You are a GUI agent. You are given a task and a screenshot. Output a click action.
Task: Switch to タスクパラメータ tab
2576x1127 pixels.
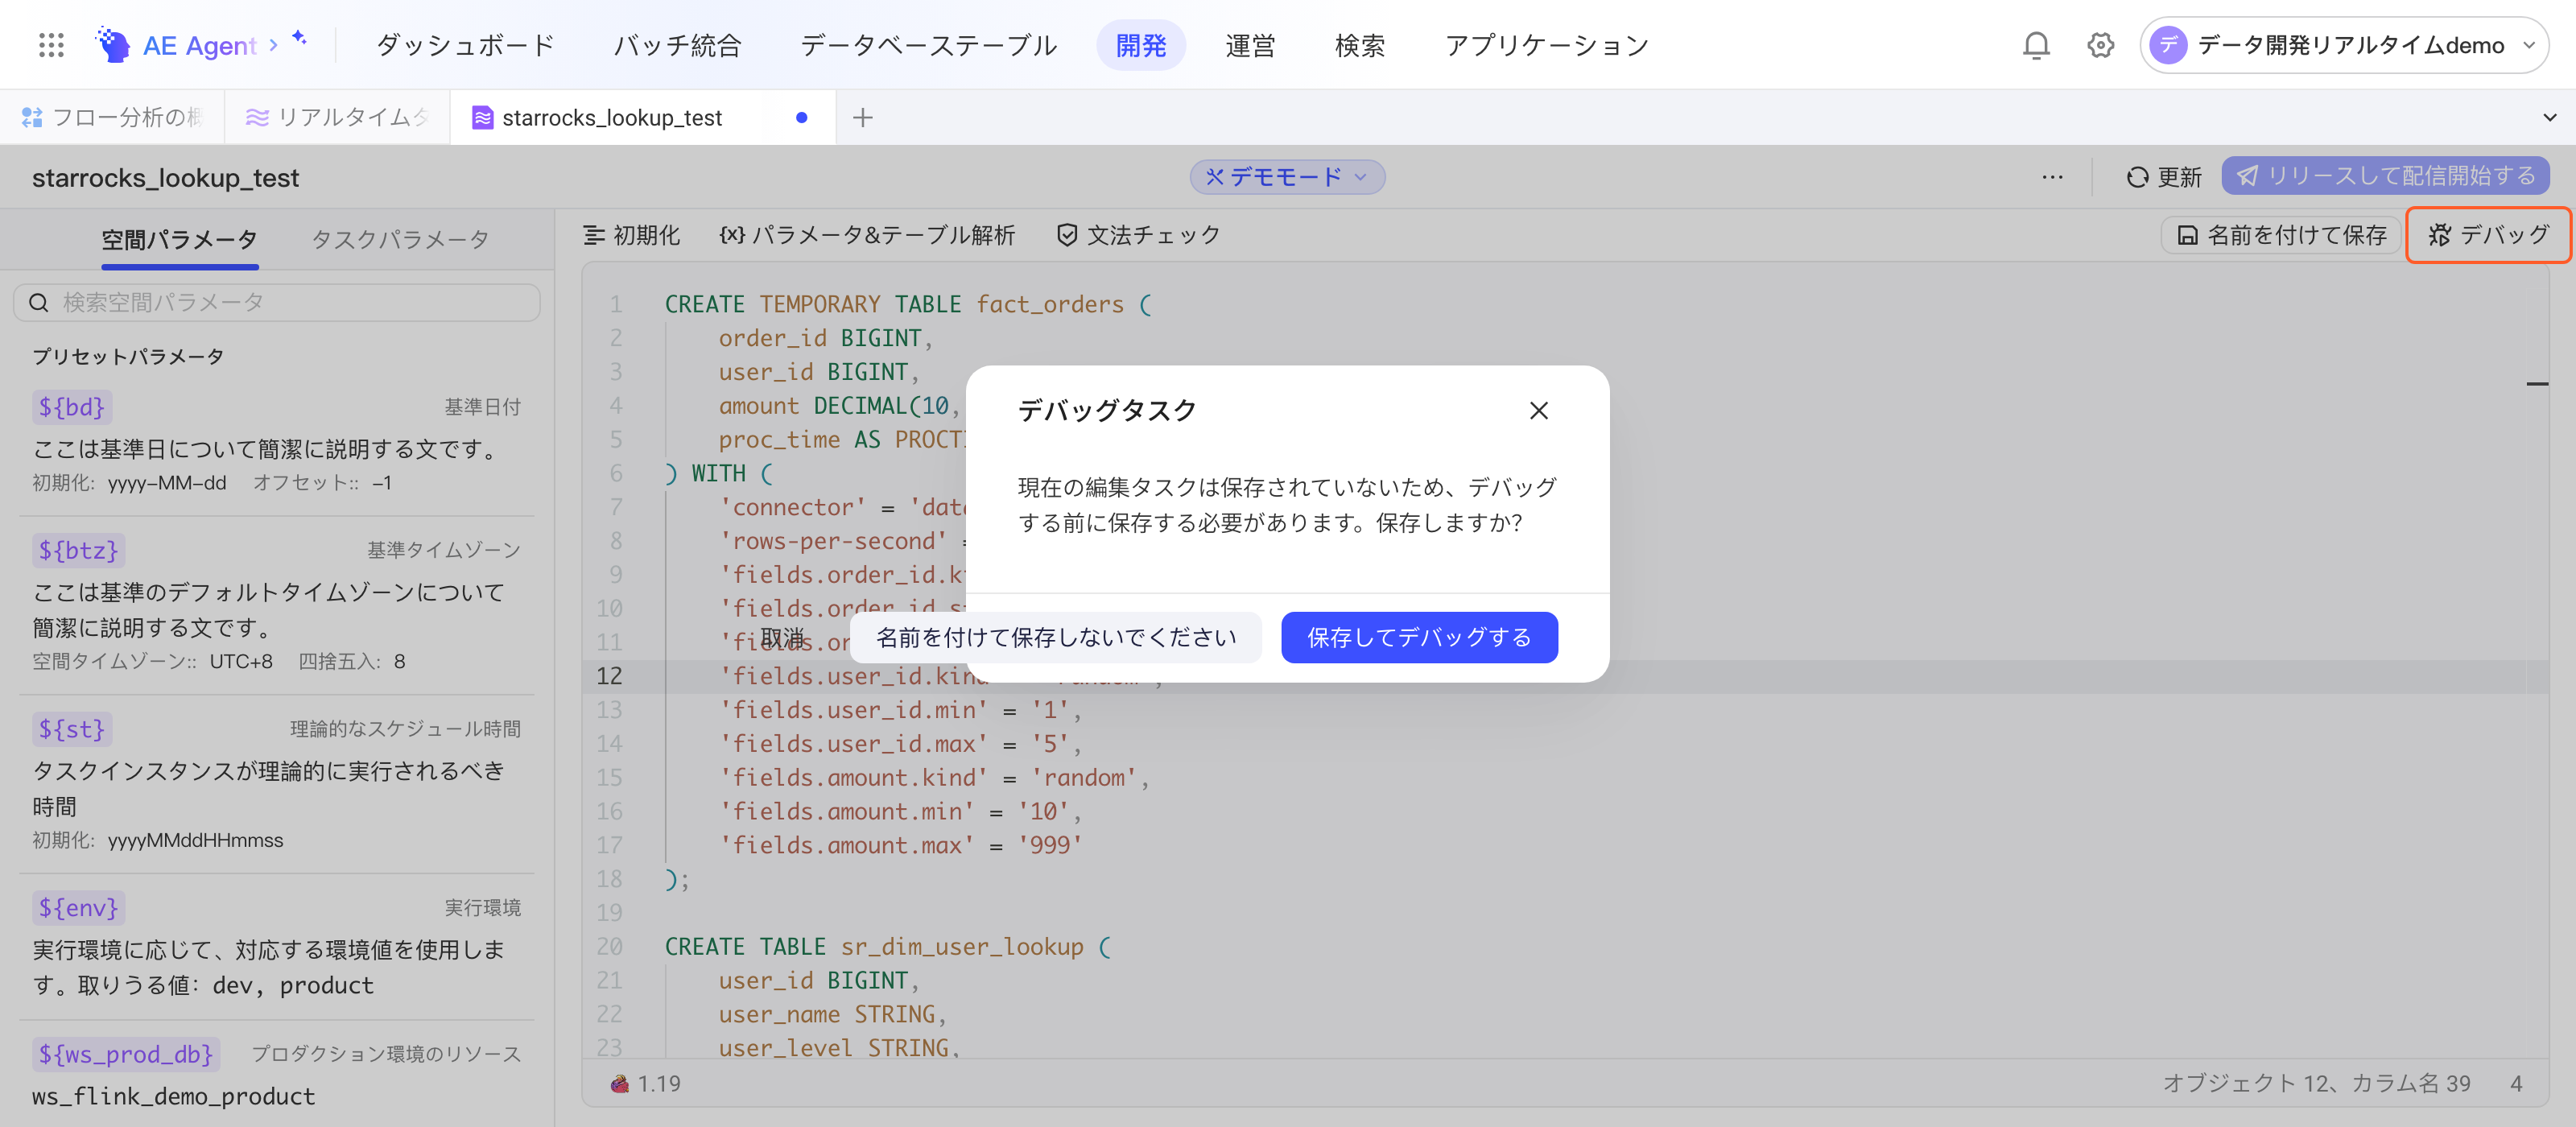tap(400, 239)
